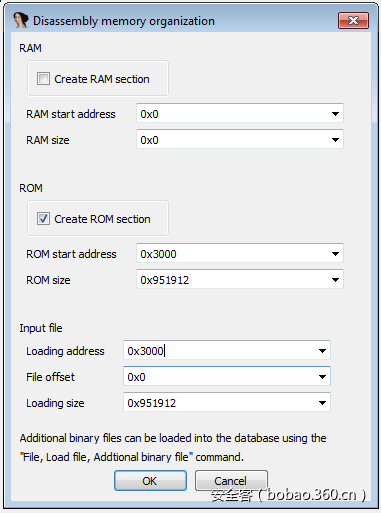This screenshot has height=513, width=381.
Task: Uncheck the Create ROM section checkbox
Action: (43, 219)
